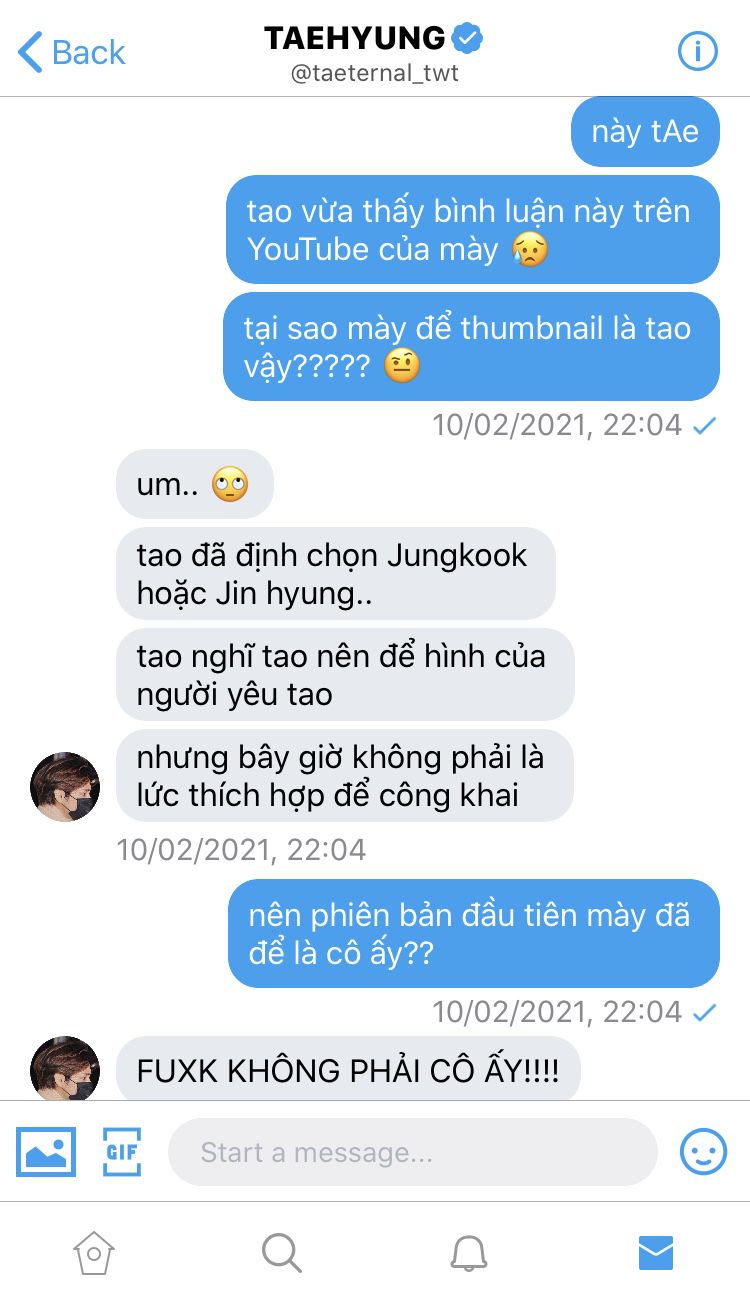Tap avatar beside 'nhưng bây giờ' message
The height and width of the screenshot is (1302, 750).
(x=65, y=786)
